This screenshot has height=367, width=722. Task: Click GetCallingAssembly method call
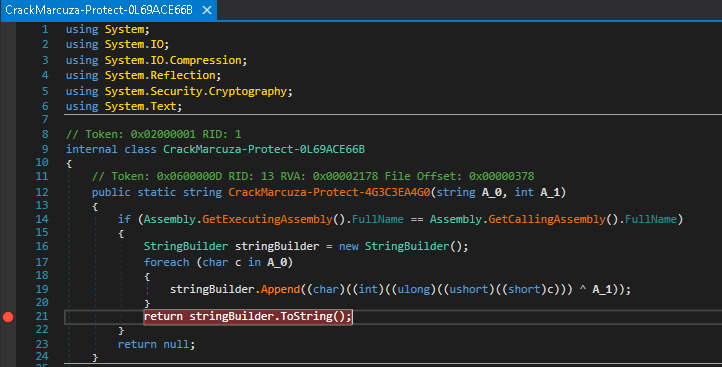(547, 219)
